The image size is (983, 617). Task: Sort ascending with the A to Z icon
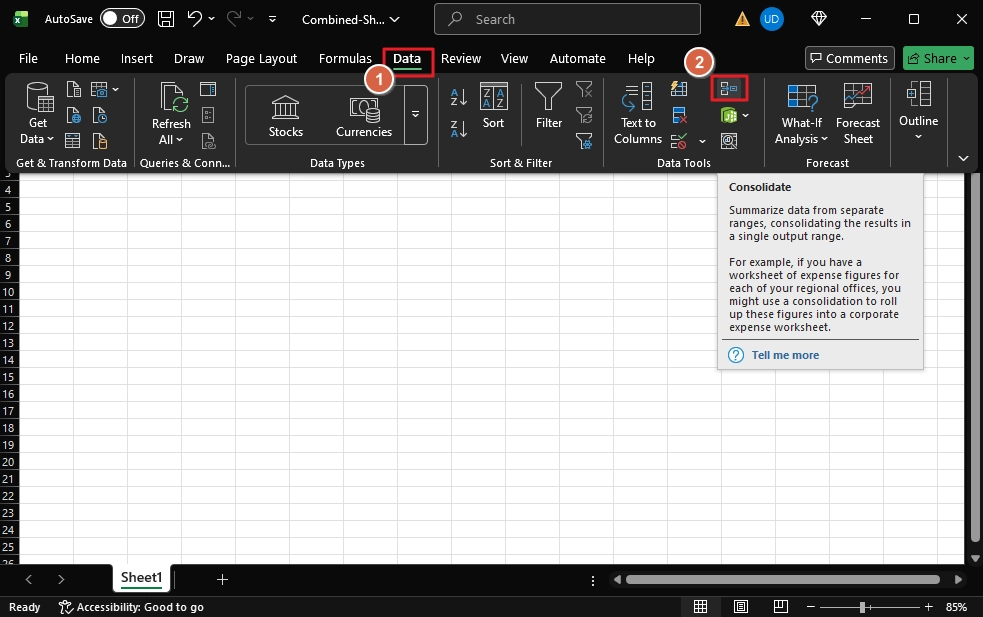point(459,97)
